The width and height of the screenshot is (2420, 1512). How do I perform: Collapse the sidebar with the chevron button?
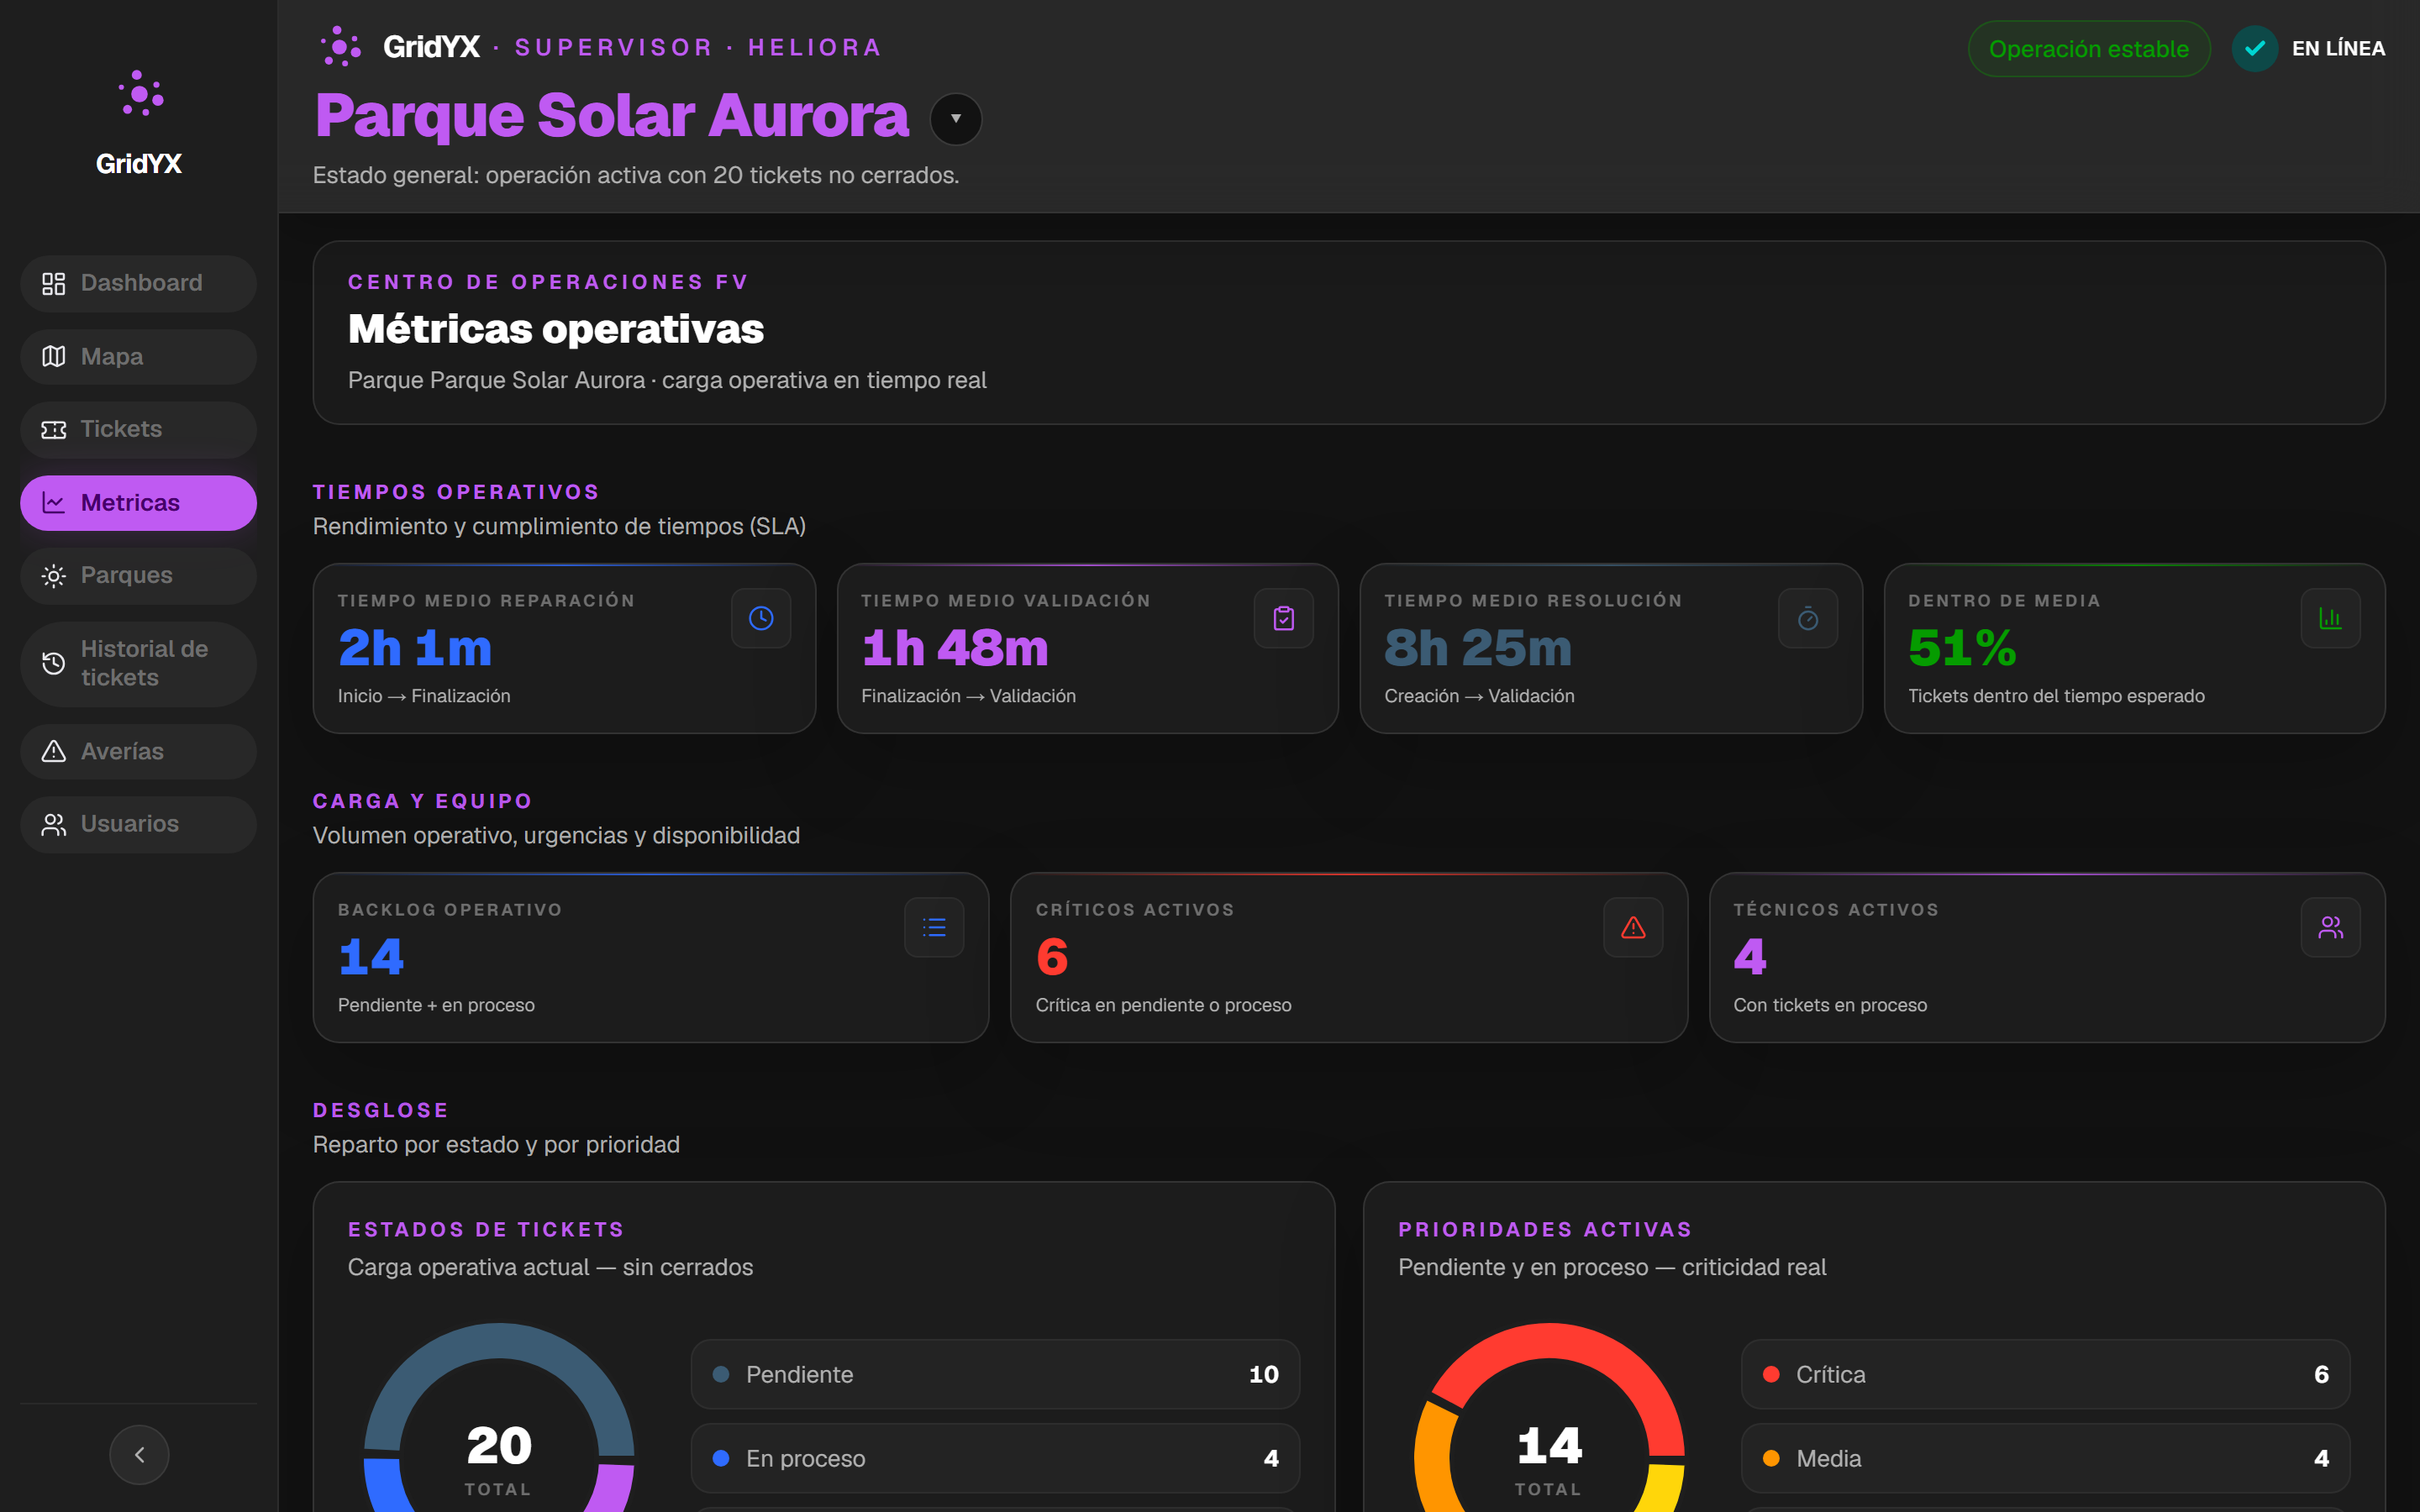click(139, 1454)
